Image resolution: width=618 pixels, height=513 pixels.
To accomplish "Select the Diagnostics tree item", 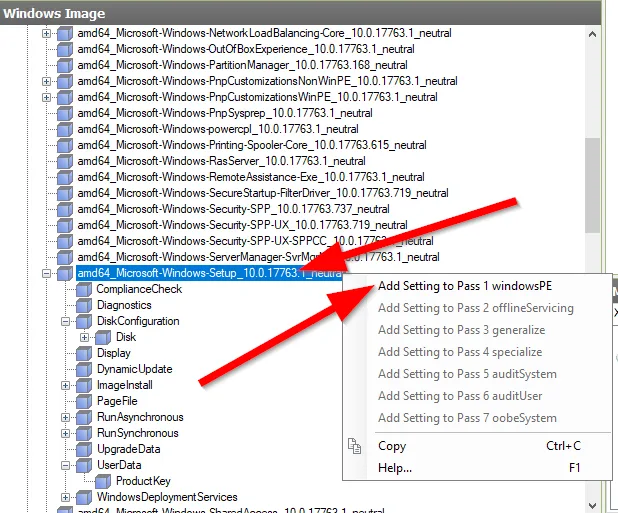I will pyautogui.click(x=124, y=305).
